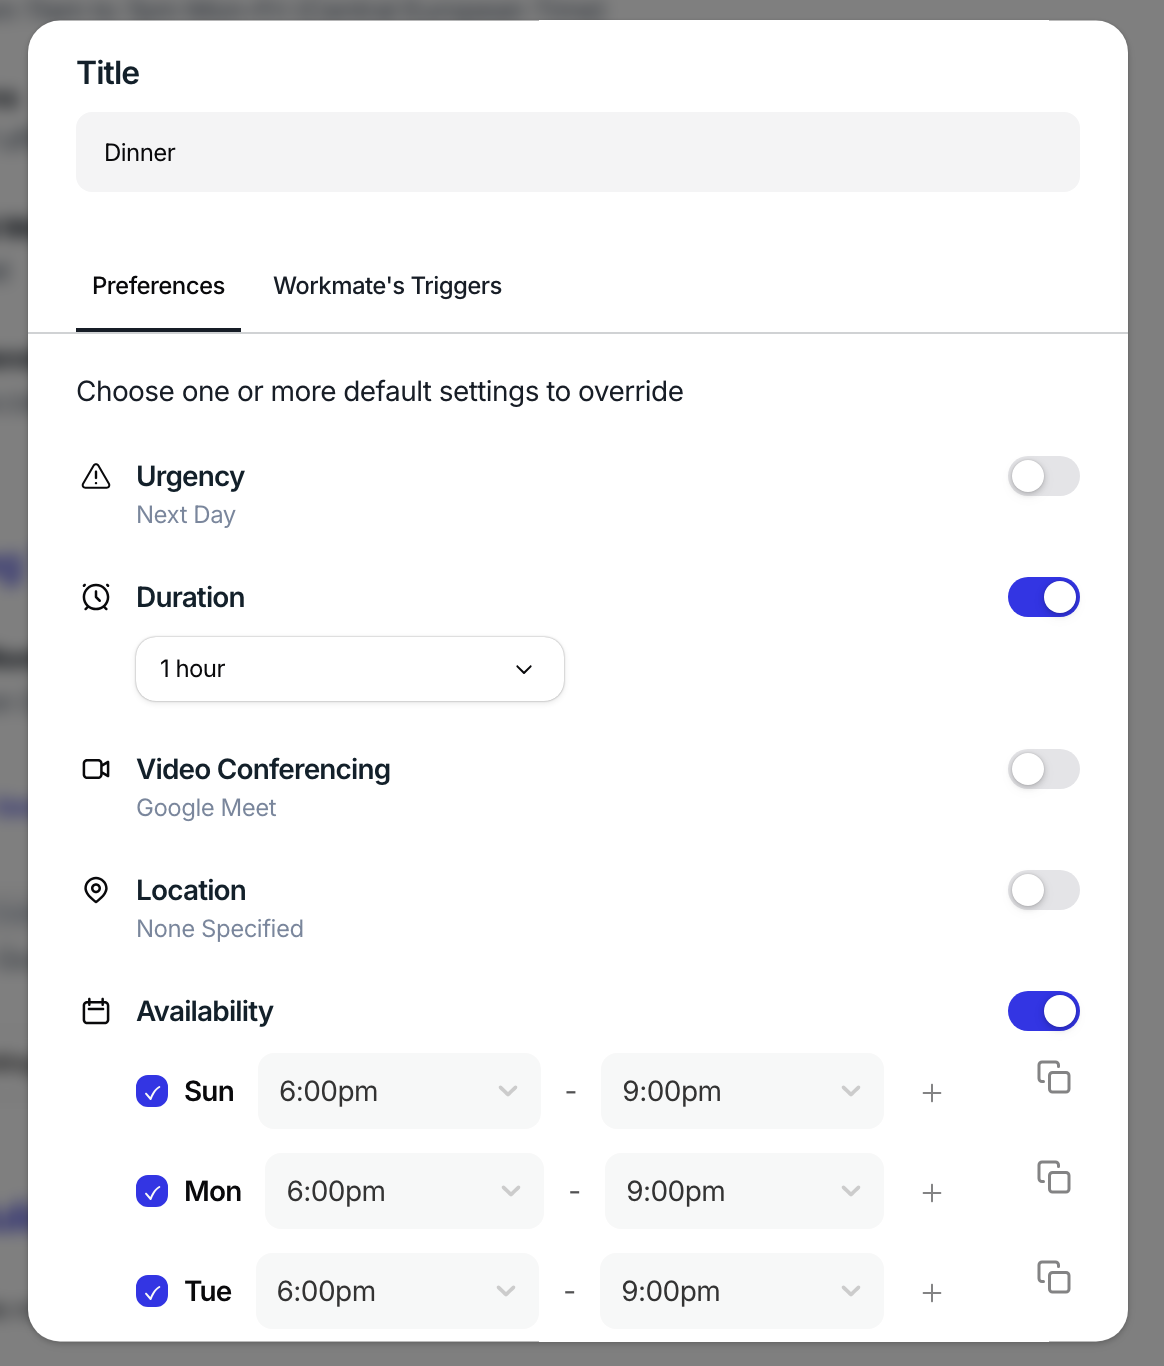The image size is (1164, 1366).
Task: Enable the Urgency override toggle
Action: point(1044,476)
